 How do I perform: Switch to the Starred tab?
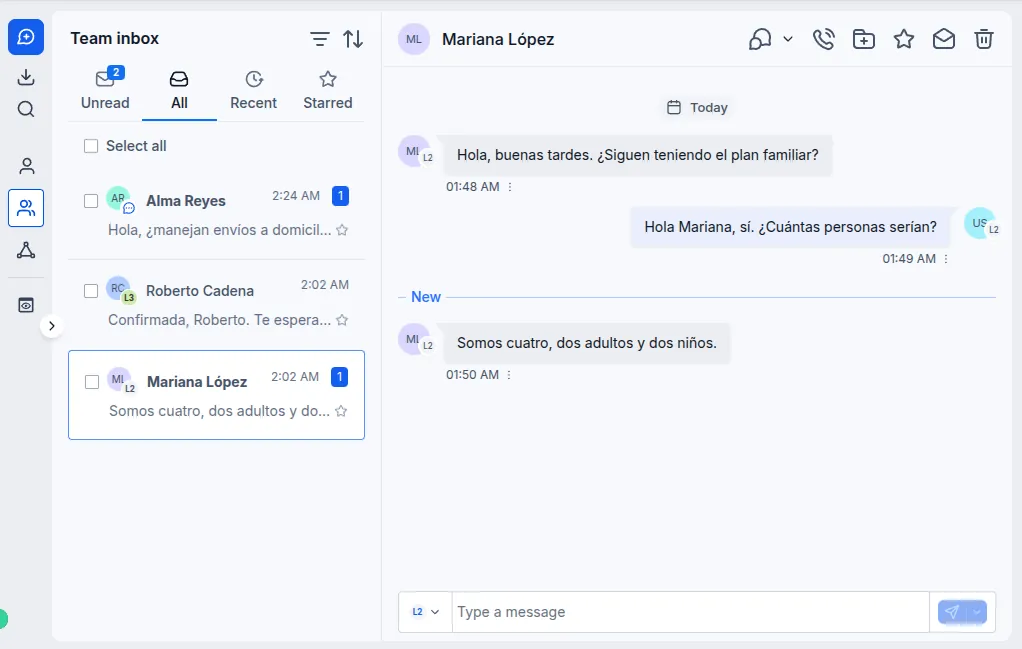pos(328,90)
